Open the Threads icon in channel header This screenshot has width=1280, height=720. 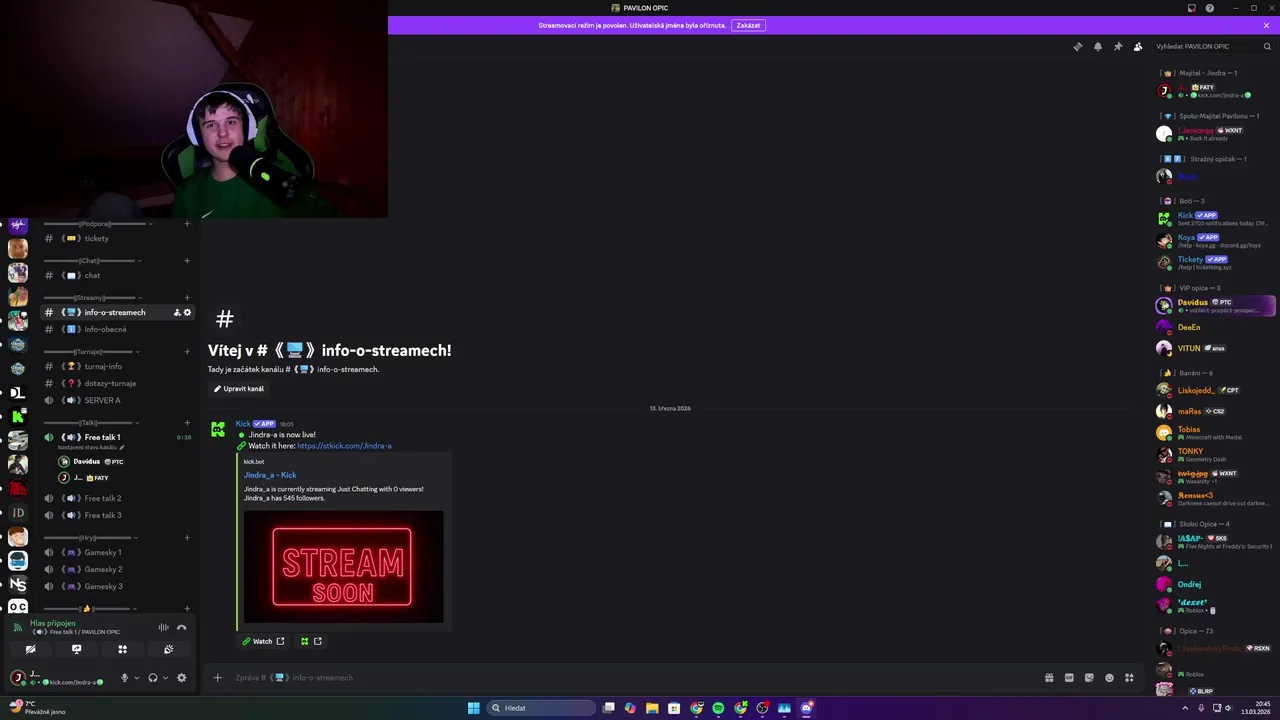(1077, 46)
